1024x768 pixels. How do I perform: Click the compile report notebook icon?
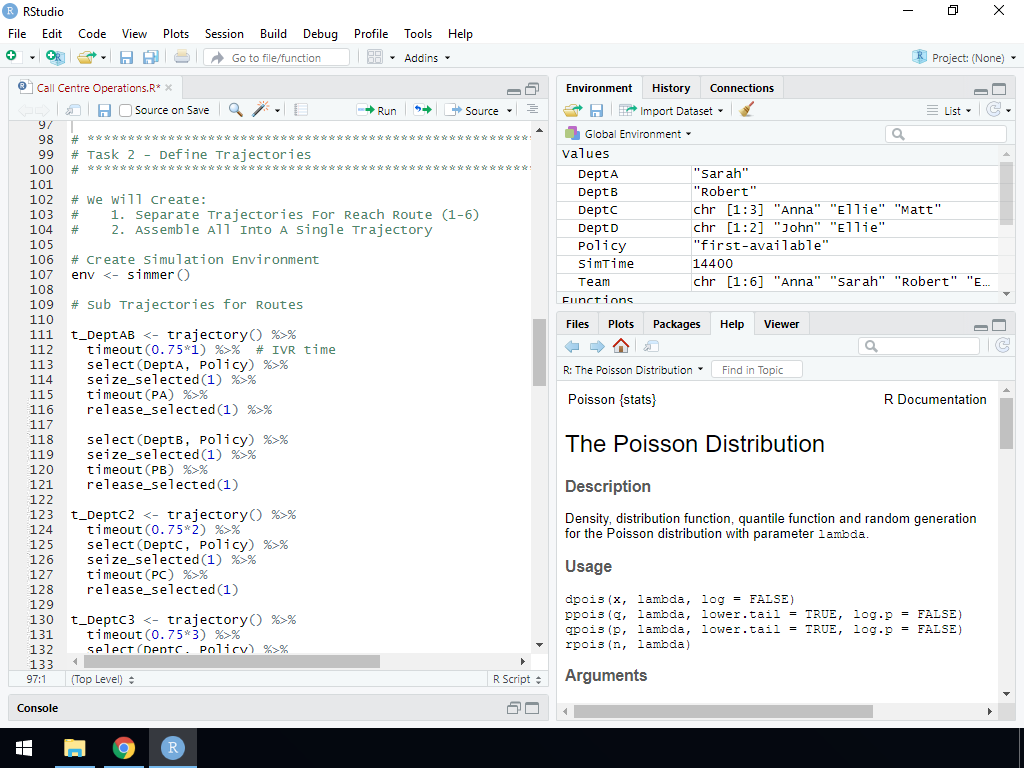click(x=301, y=110)
